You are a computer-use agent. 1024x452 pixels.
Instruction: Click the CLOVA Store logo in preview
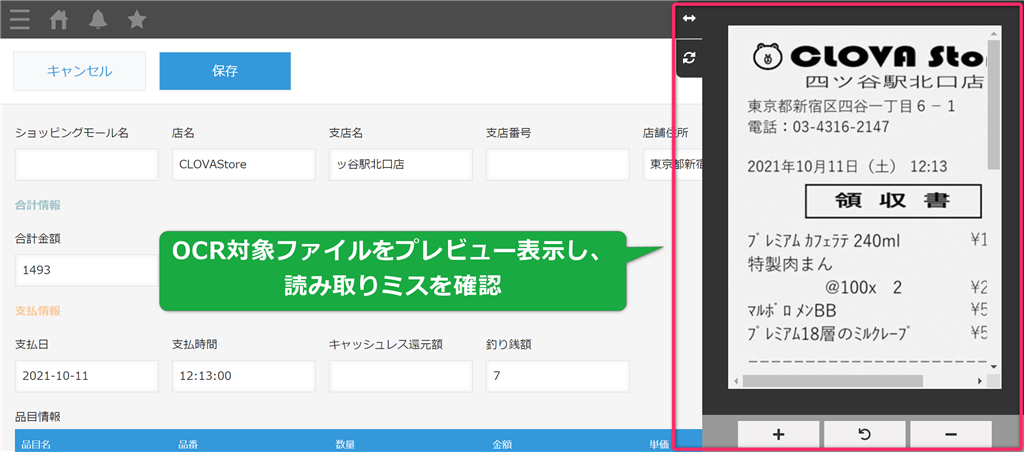tap(871, 57)
